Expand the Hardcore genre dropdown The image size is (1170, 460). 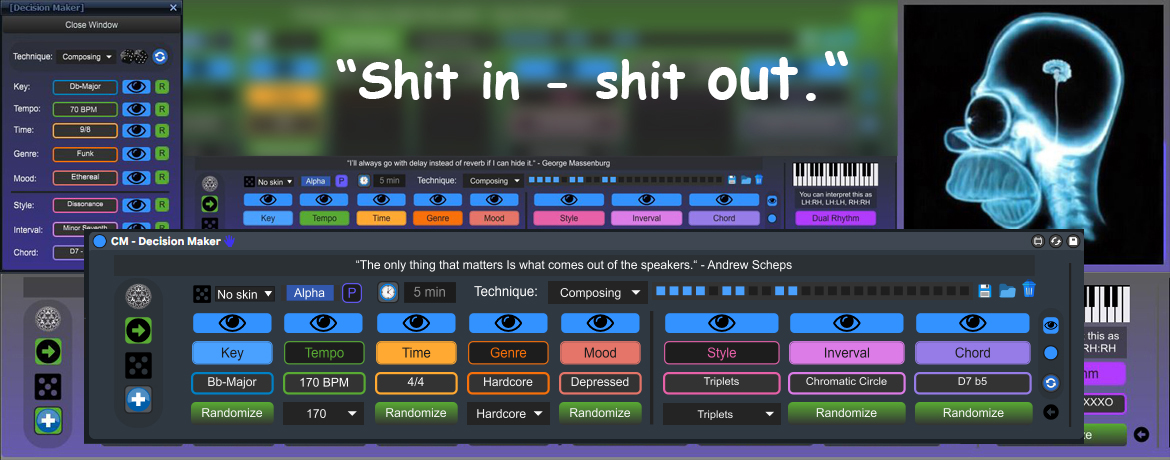click(508, 413)
